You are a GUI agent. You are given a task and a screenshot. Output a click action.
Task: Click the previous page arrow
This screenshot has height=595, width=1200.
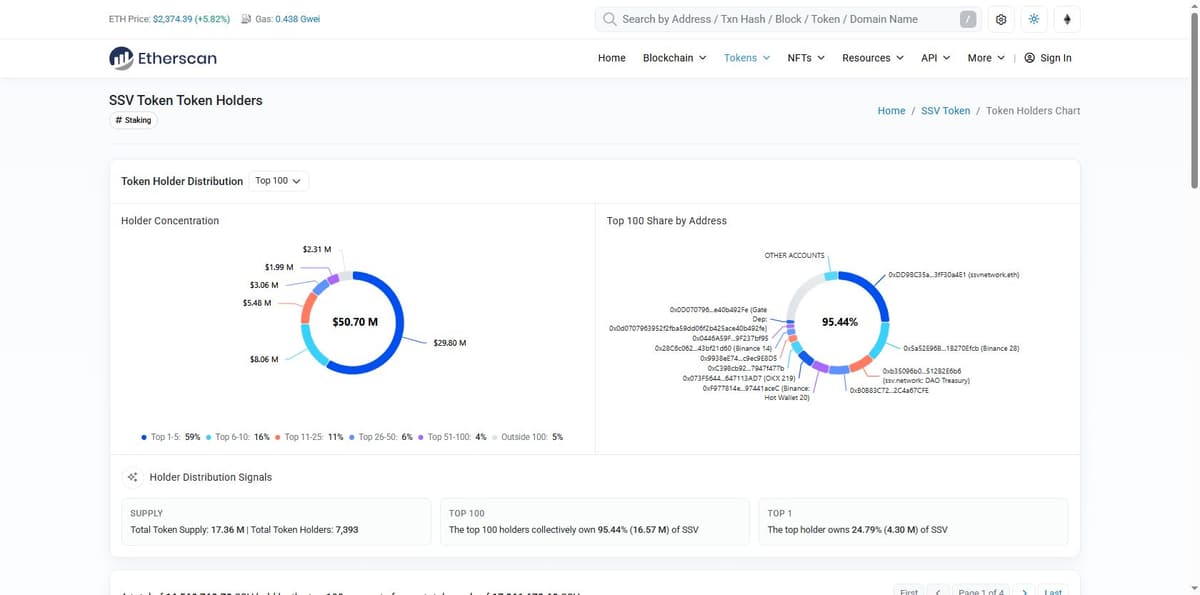coord(939,591)
